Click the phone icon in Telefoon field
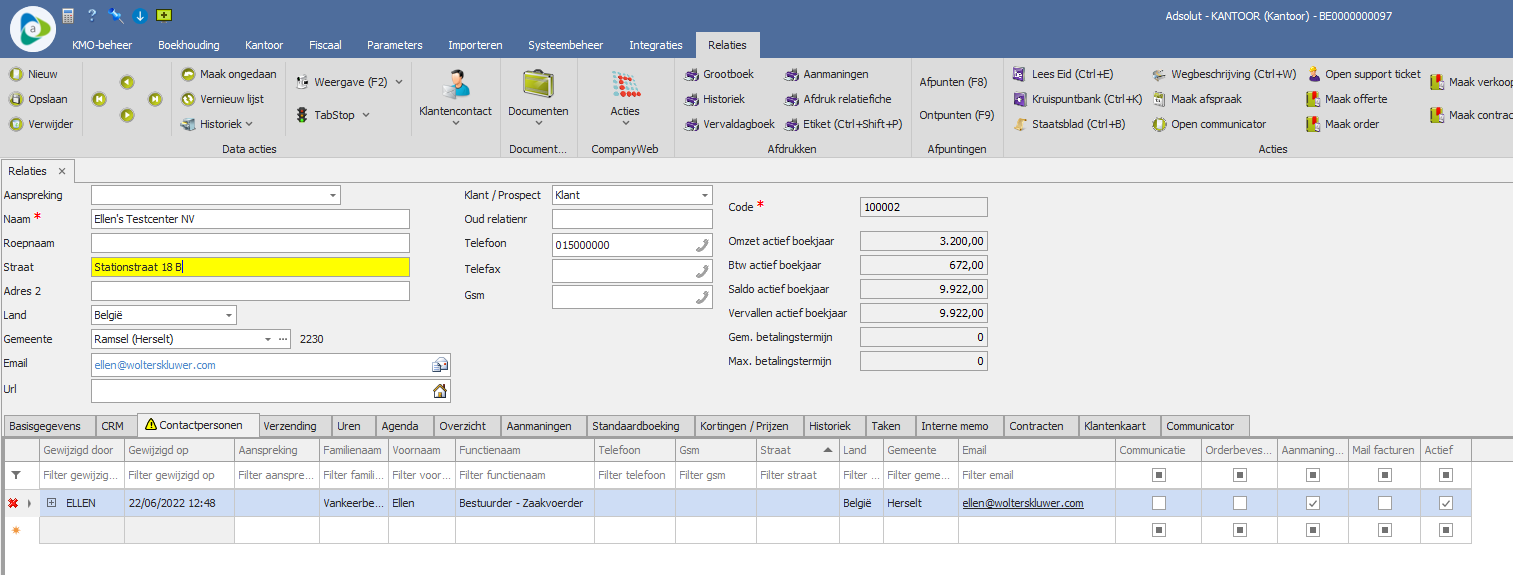The image size is (1513, 575). (x=701, y=245)
